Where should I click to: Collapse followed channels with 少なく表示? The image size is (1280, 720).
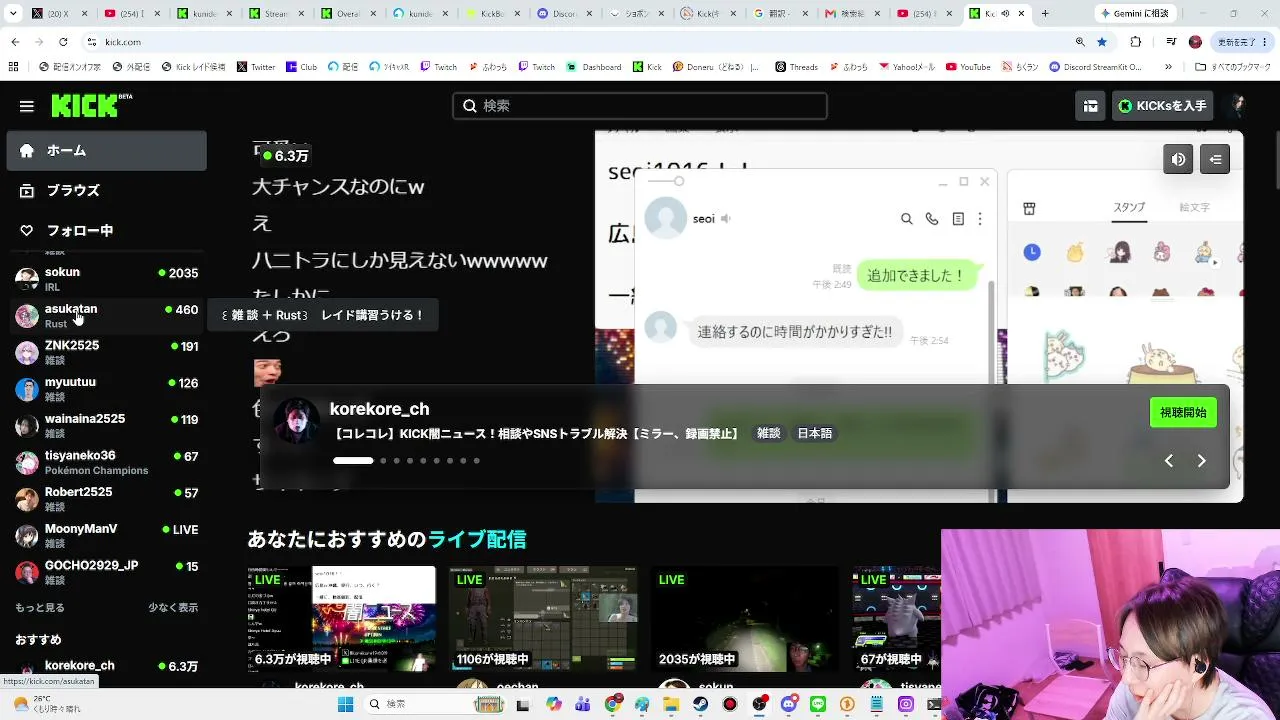[x=173, y=607]
